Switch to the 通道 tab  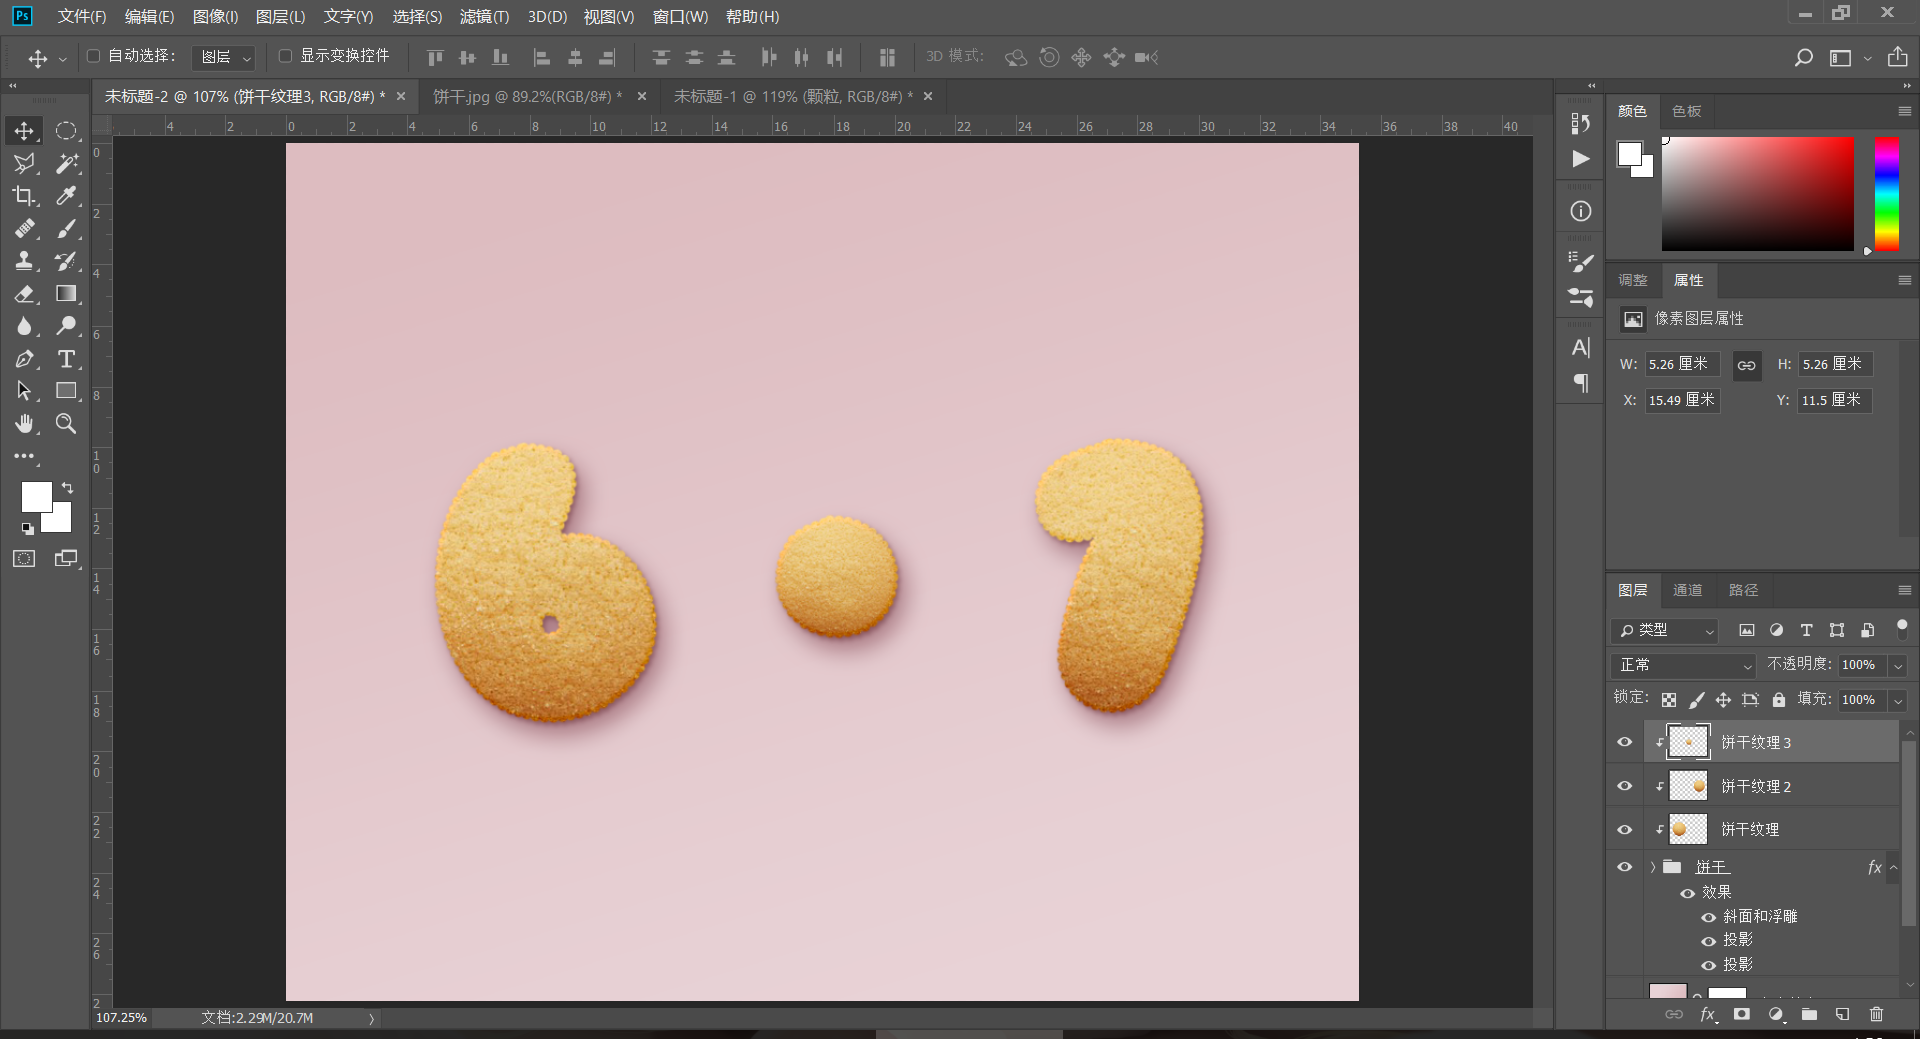[x=1688, y=590]
